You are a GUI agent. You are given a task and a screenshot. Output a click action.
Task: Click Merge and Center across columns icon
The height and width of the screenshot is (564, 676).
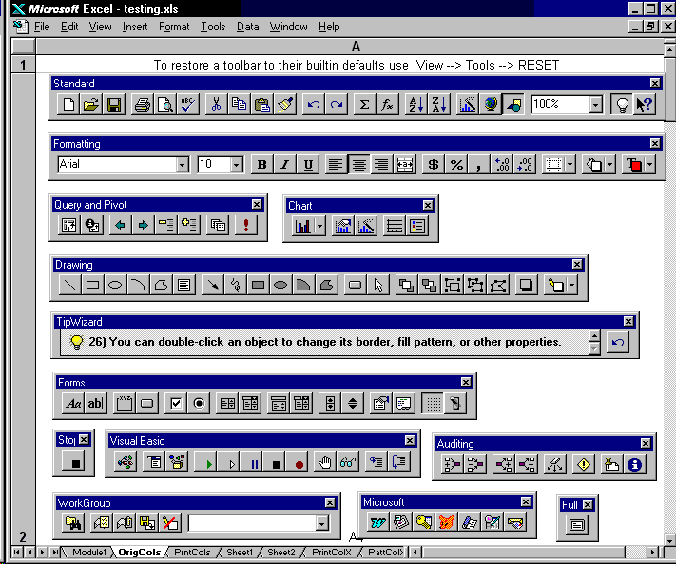(x=405, y=164)
